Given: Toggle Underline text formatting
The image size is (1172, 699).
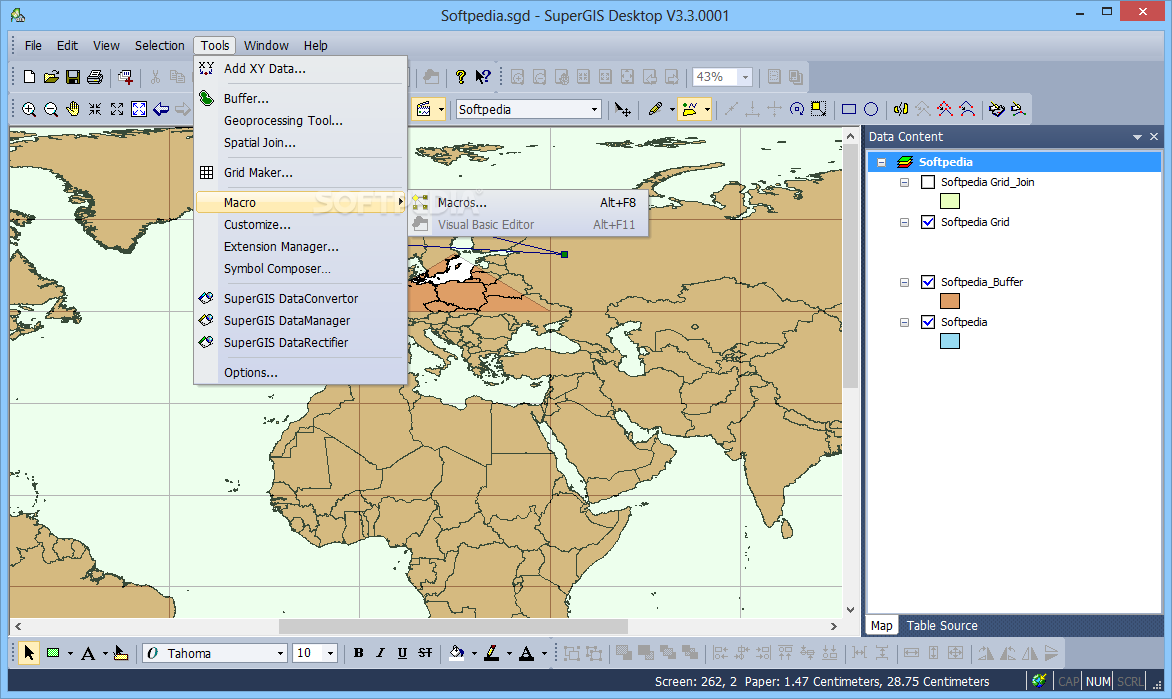Looking at the screenshot, I should pos(402,653).
